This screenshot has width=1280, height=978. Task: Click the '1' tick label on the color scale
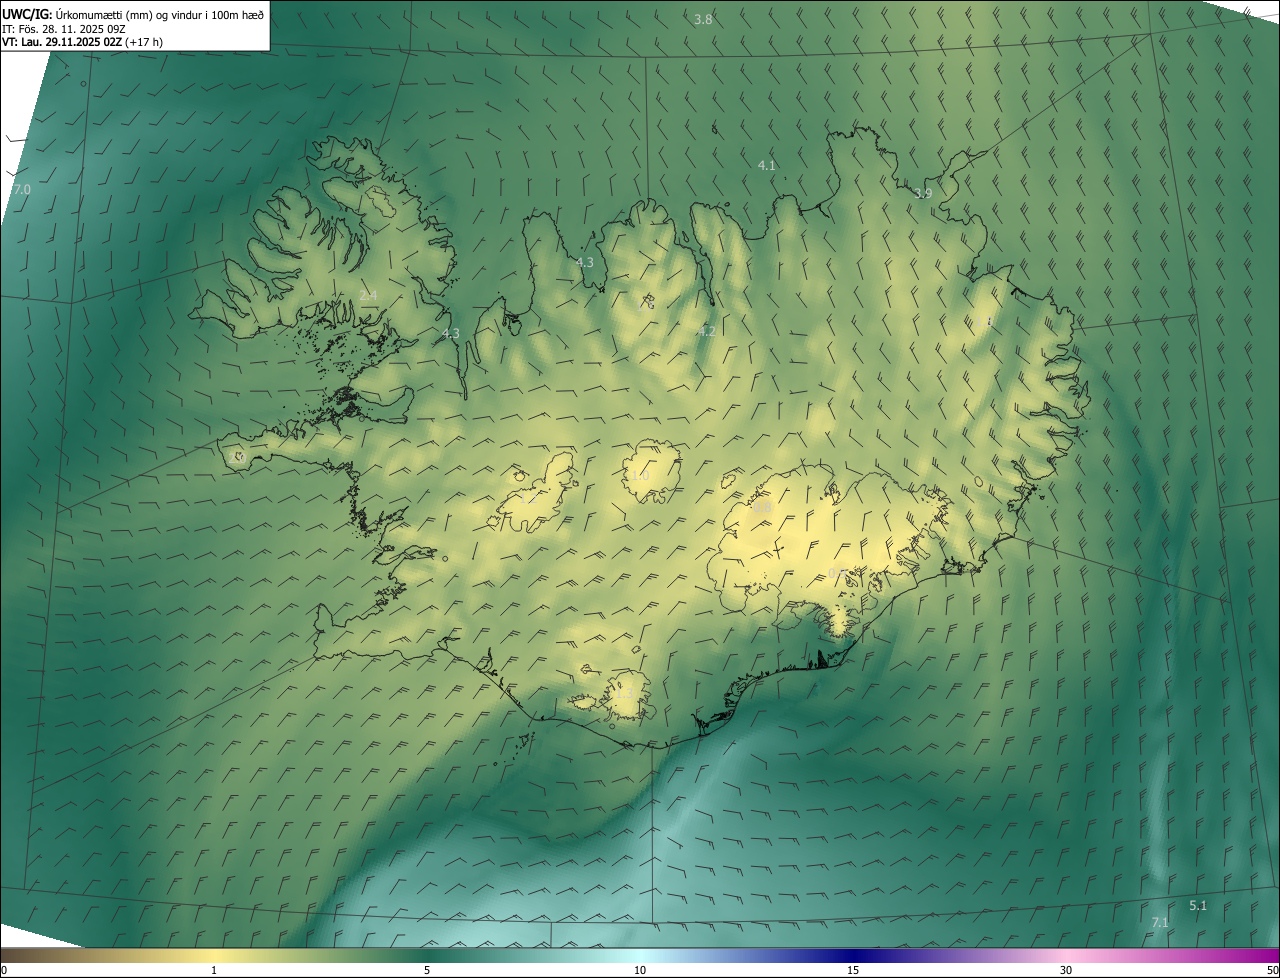(x=214, y=970)
